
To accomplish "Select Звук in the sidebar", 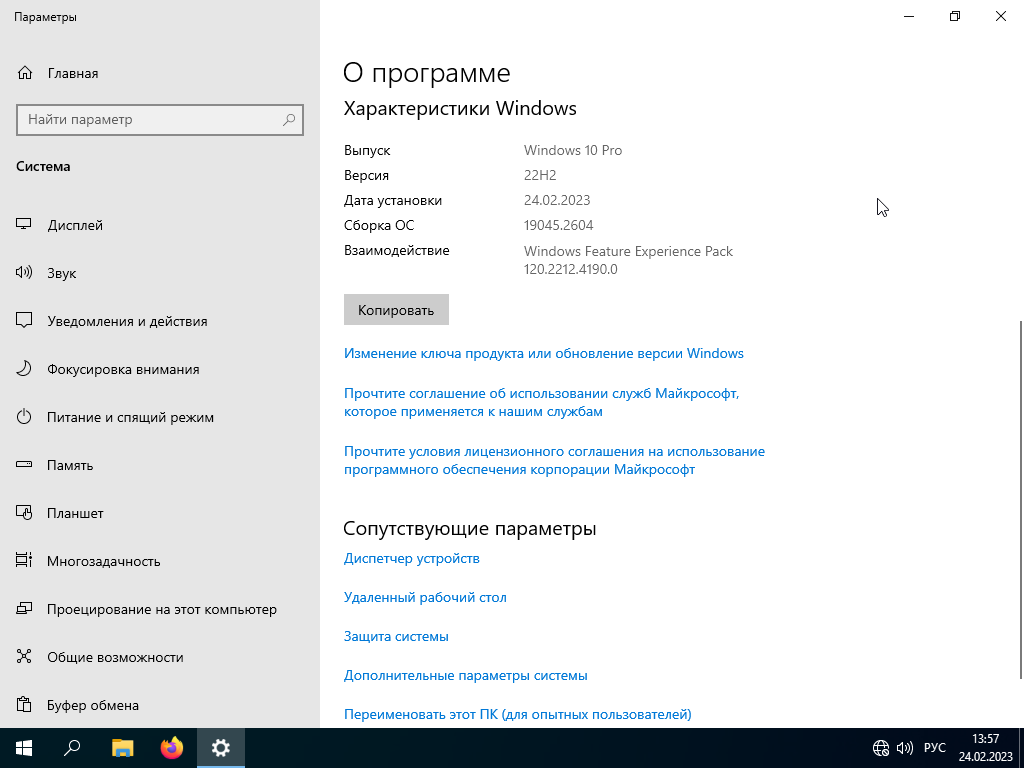I will click(61, 274).
